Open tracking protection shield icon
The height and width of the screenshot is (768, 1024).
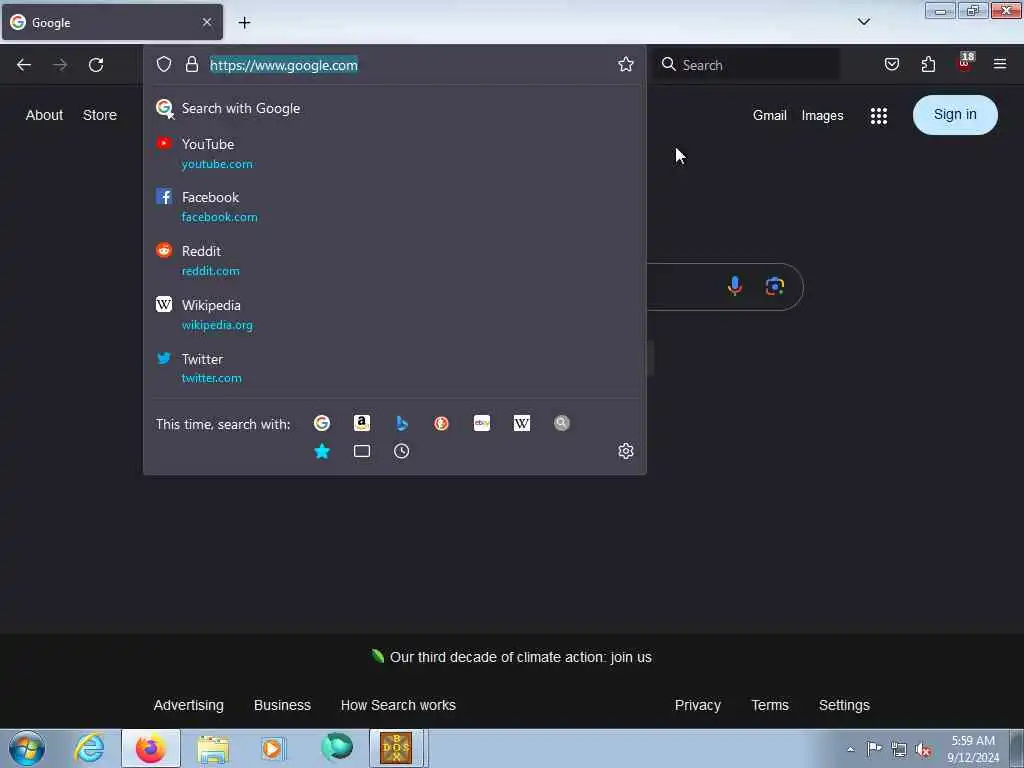[164, 64]
